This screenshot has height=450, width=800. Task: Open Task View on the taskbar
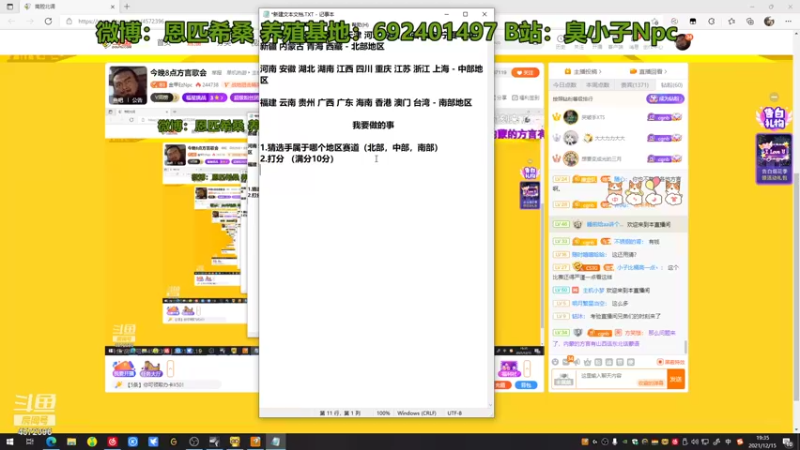[30, 441]
